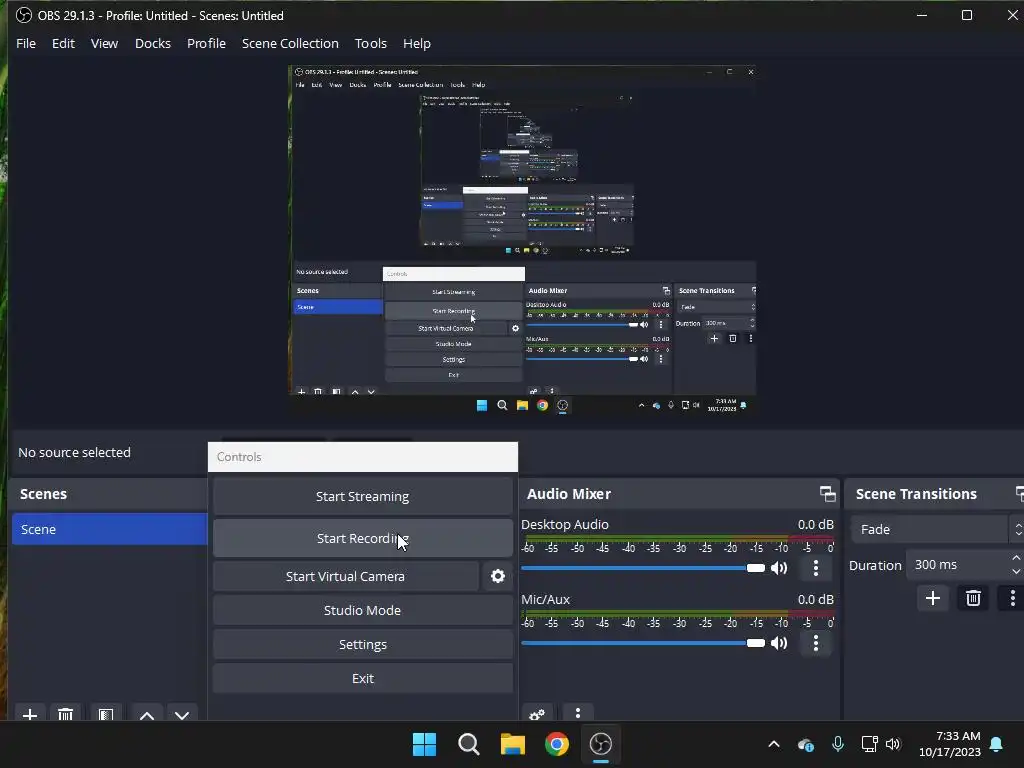Open system volume tray icon
The height and width of the screenshot is (768, 1024).
click(x=893, y=744)
